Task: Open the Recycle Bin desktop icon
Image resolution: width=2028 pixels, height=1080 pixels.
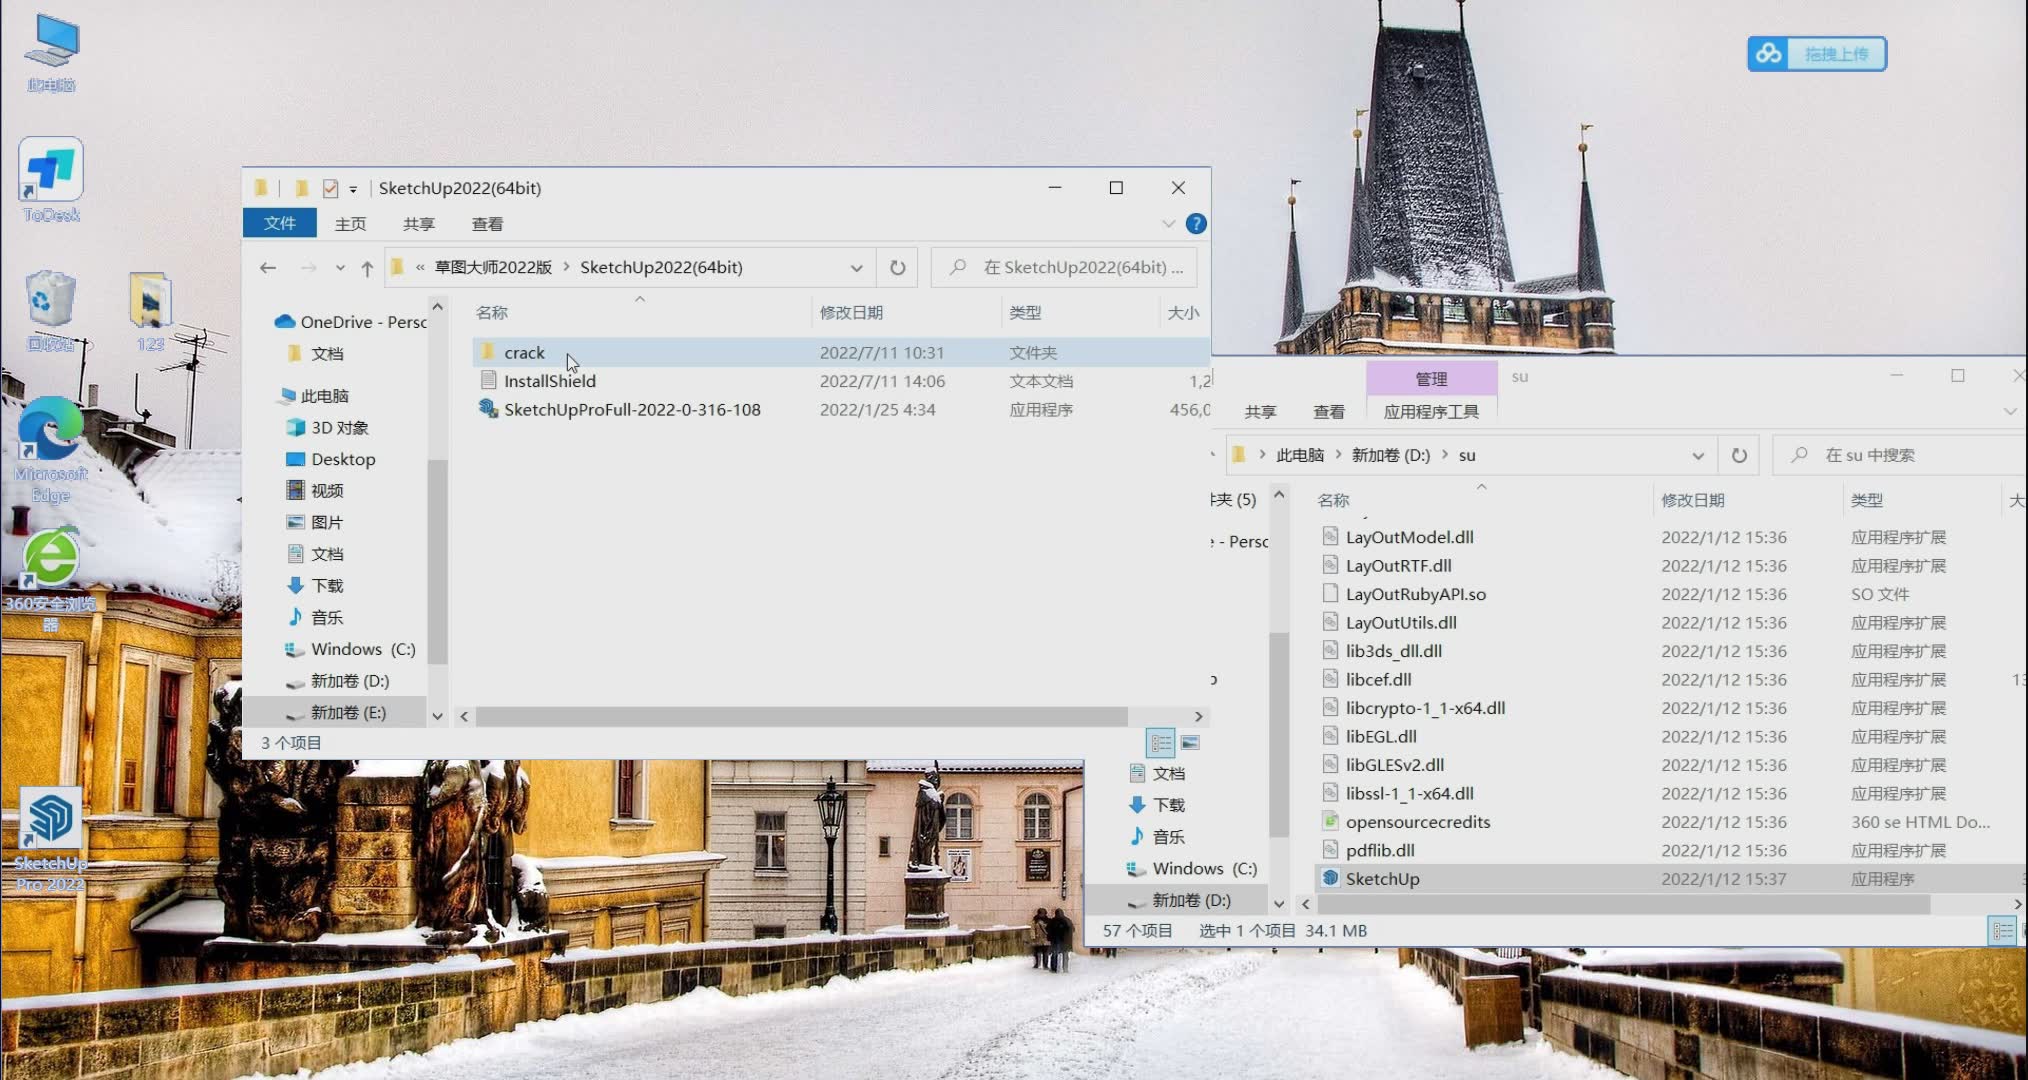Action: pyautogui.click(x=51, y=311)
